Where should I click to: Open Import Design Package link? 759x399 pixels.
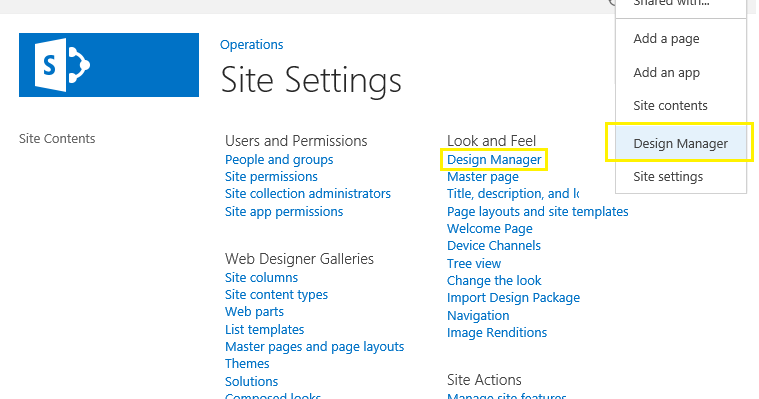click(513, 298)
